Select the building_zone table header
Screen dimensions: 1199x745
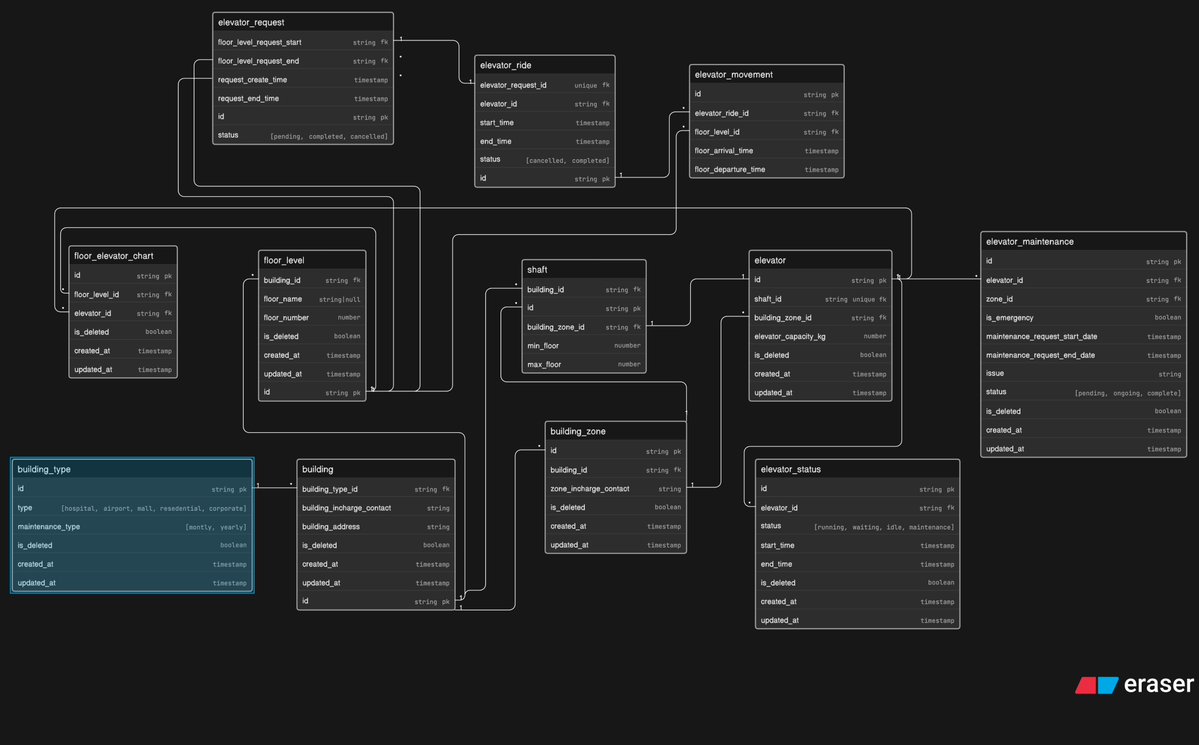point(616,431)
